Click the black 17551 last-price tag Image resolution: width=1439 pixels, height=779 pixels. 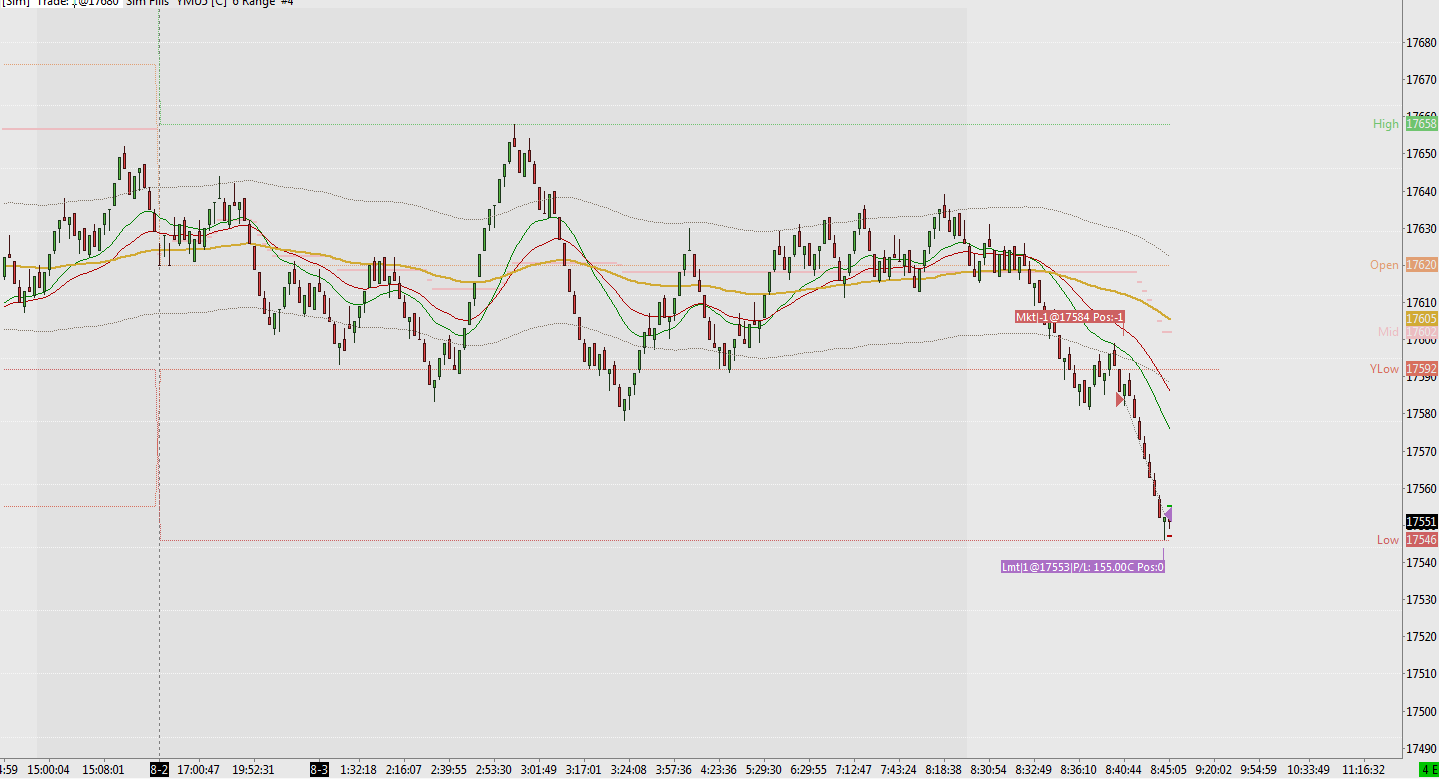[1421, 522]
